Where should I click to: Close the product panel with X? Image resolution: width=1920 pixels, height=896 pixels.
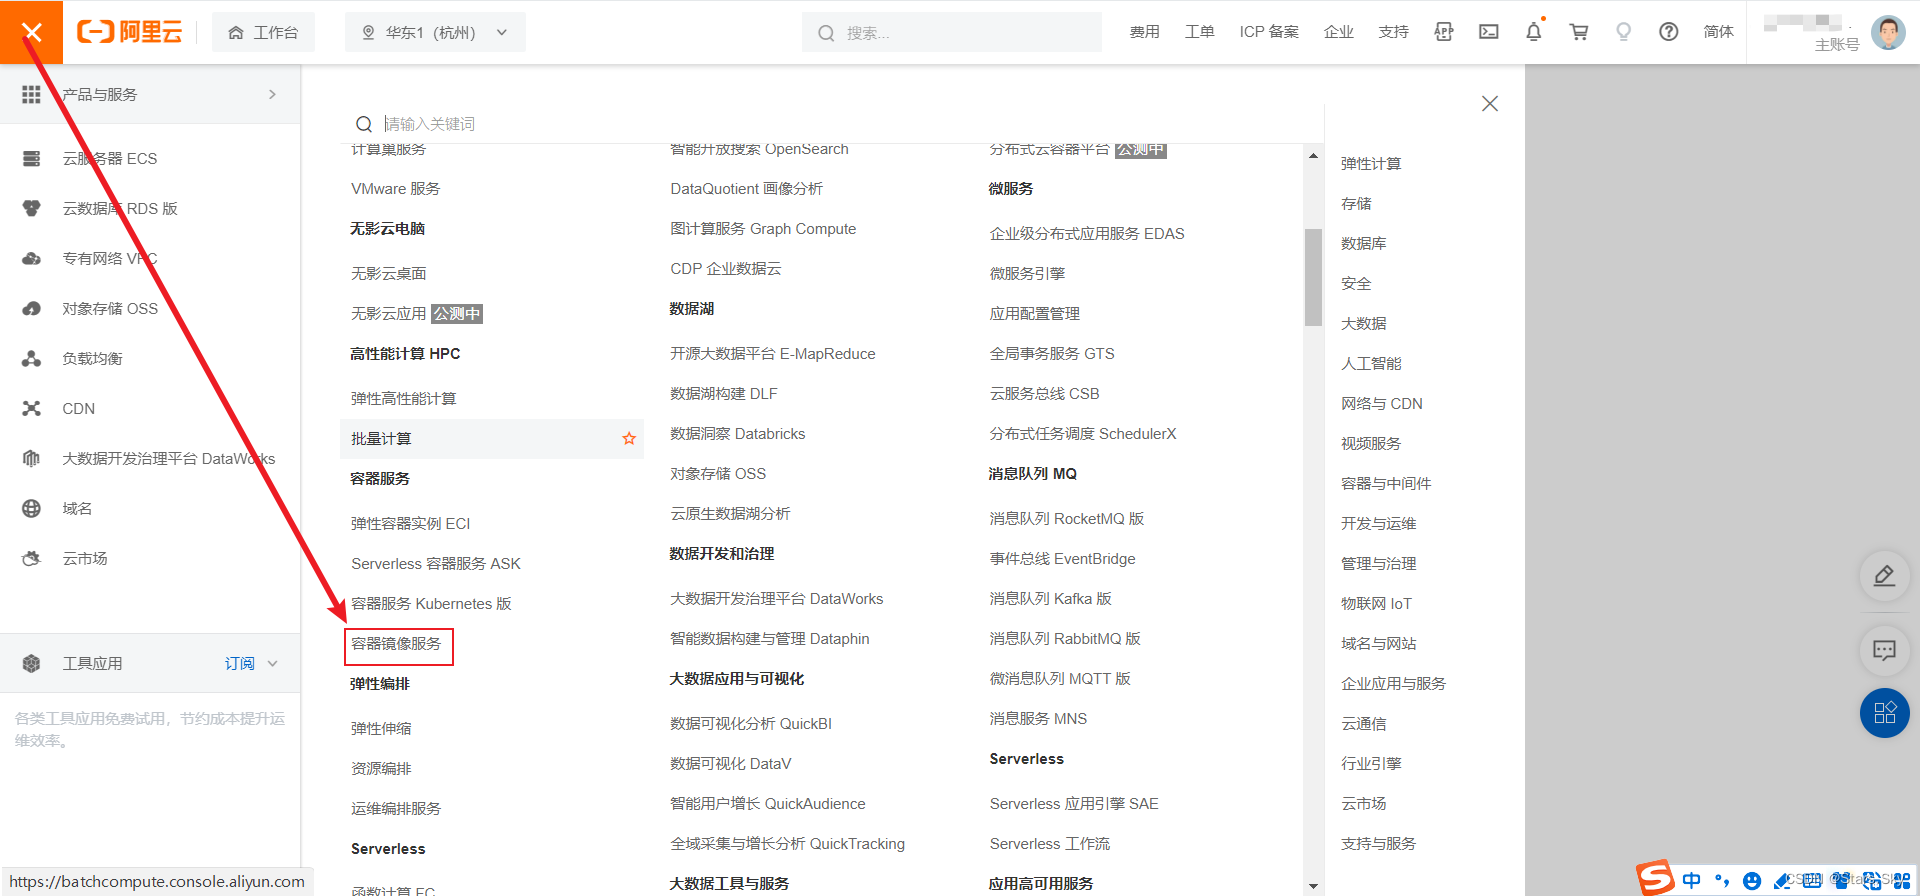coord(1490,103)
